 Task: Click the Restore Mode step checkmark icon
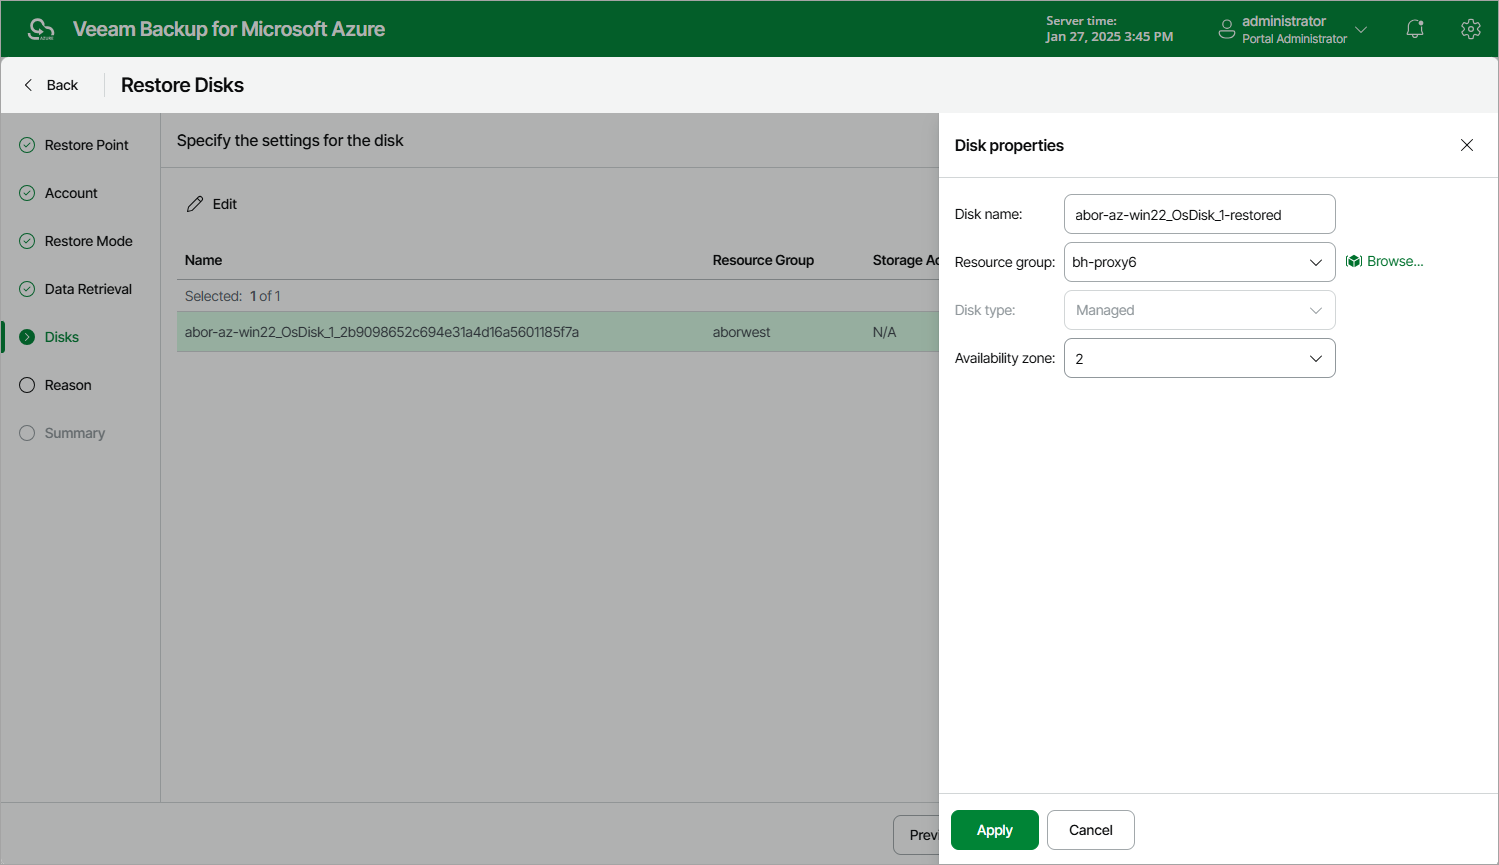27,241
